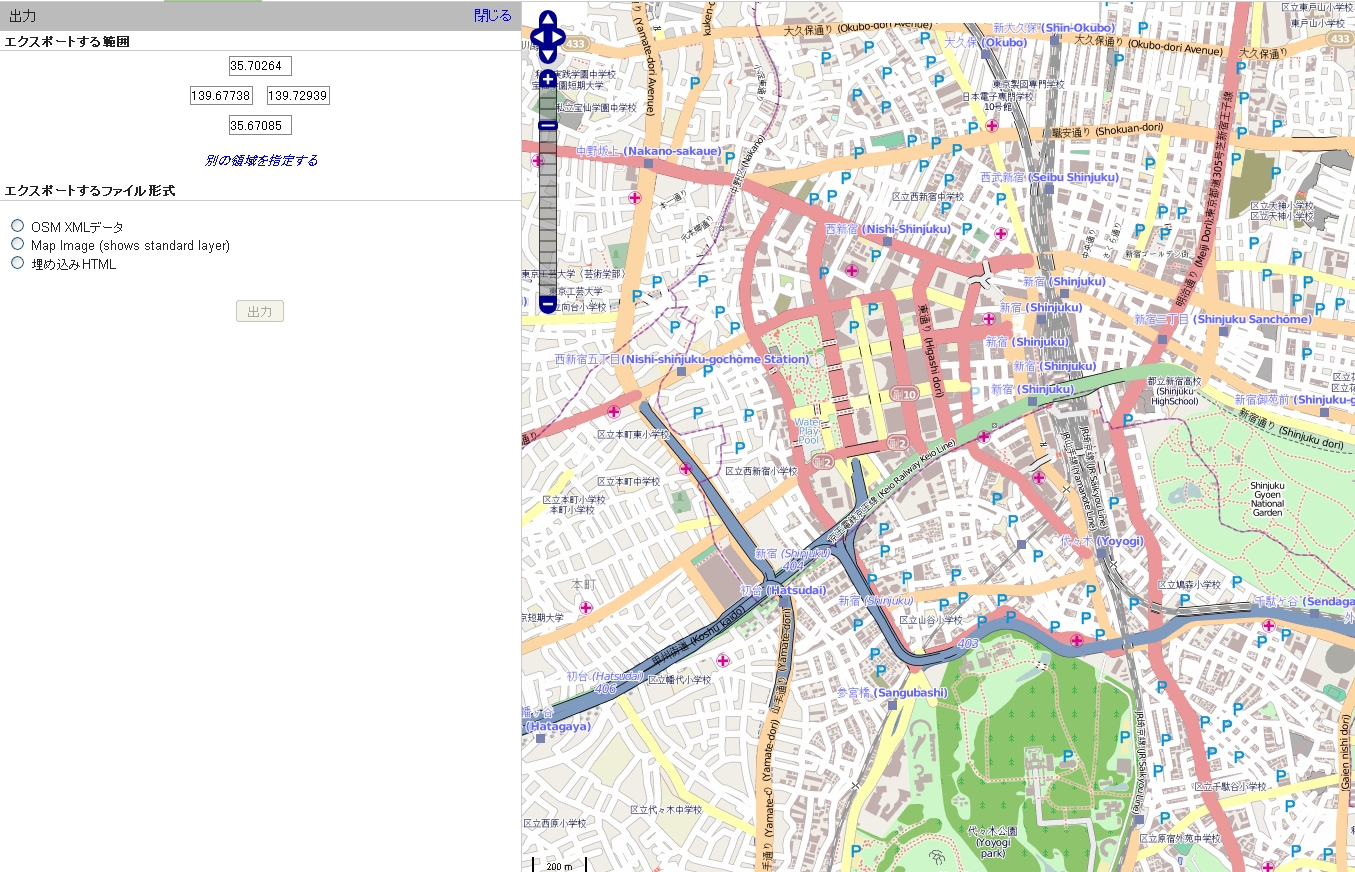Pan the map right with the arrow
This screenshot has width=1355, height=872.
[560, 38]
